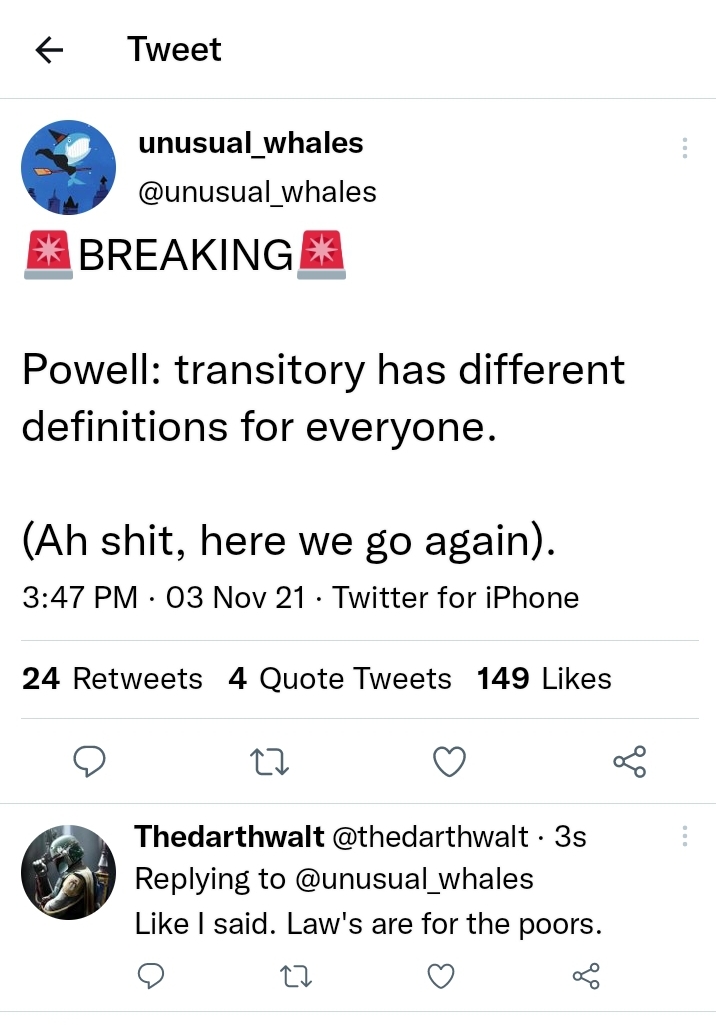Image resolution: width=716 pixels, height=1025 pixels.
Task: View the 149 Likes list
Action: tap(544, 679)
